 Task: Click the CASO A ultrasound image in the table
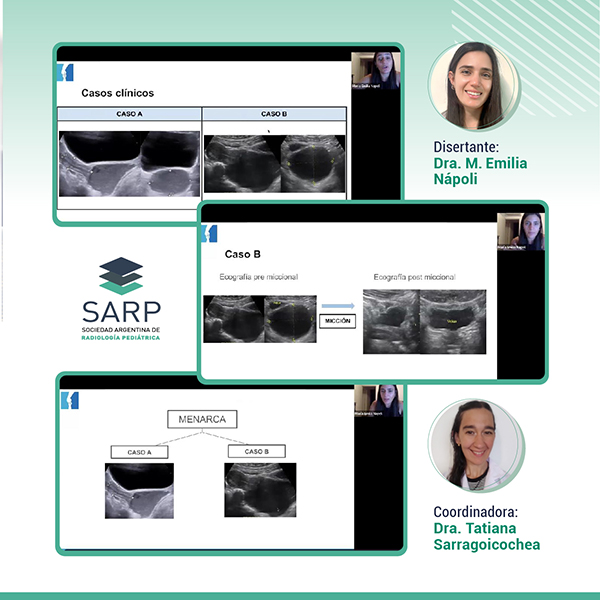coord(129,164)
